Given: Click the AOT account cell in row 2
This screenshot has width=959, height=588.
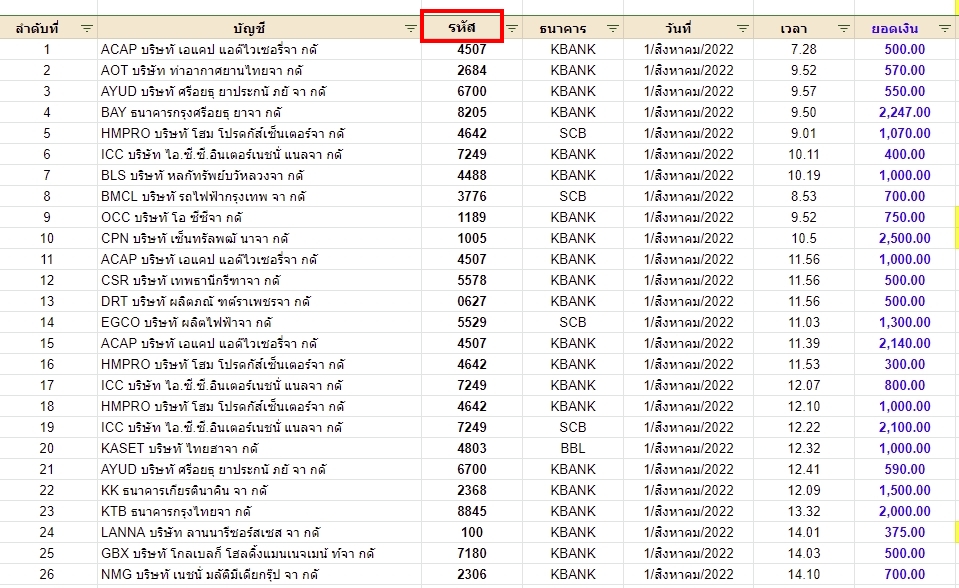Looking at the screenshot, I should [259, 70].
